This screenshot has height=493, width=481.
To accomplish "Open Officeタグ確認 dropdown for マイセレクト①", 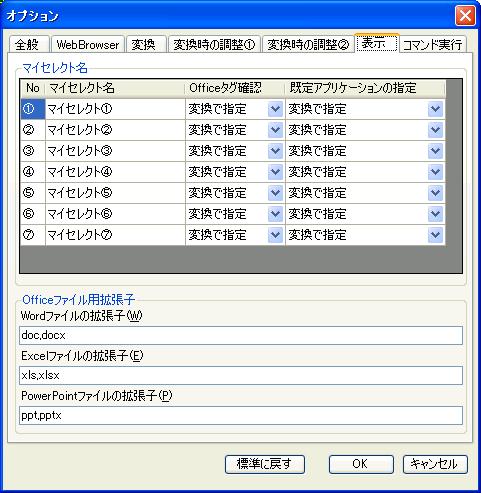I will click(275, 109).
